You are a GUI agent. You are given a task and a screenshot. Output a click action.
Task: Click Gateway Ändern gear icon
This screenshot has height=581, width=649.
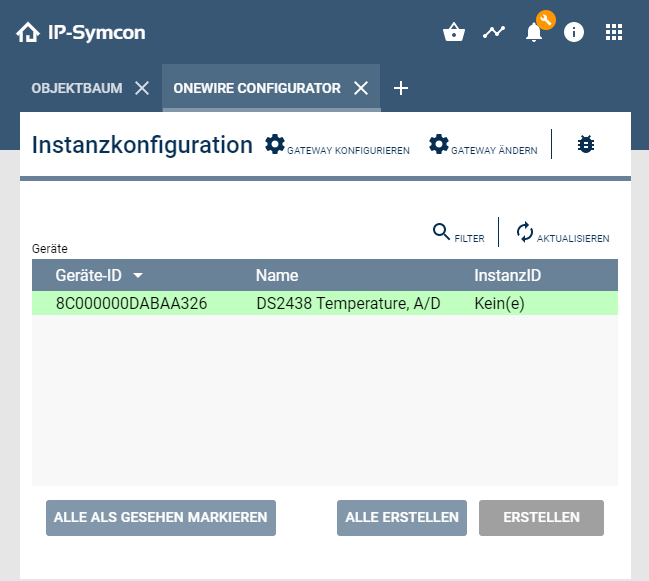pos(439,145)
